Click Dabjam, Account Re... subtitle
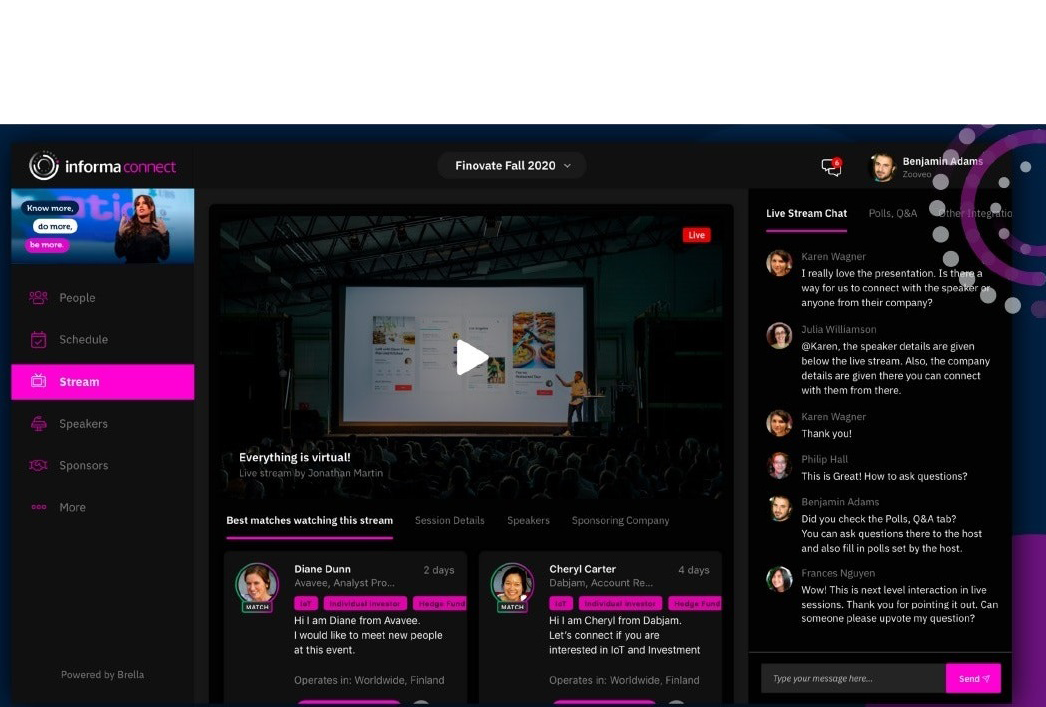1046x707 pixels. 601,583
